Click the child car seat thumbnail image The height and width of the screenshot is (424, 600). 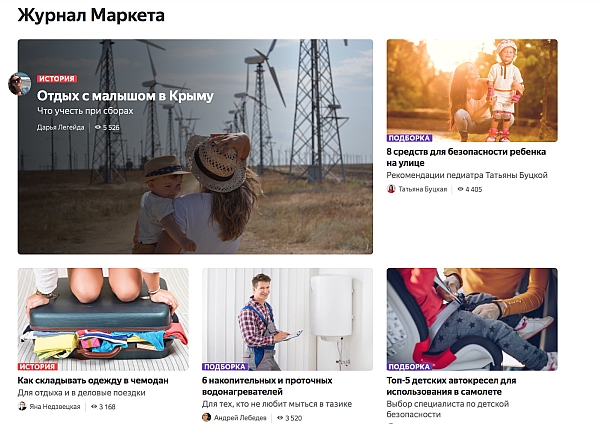472,319
